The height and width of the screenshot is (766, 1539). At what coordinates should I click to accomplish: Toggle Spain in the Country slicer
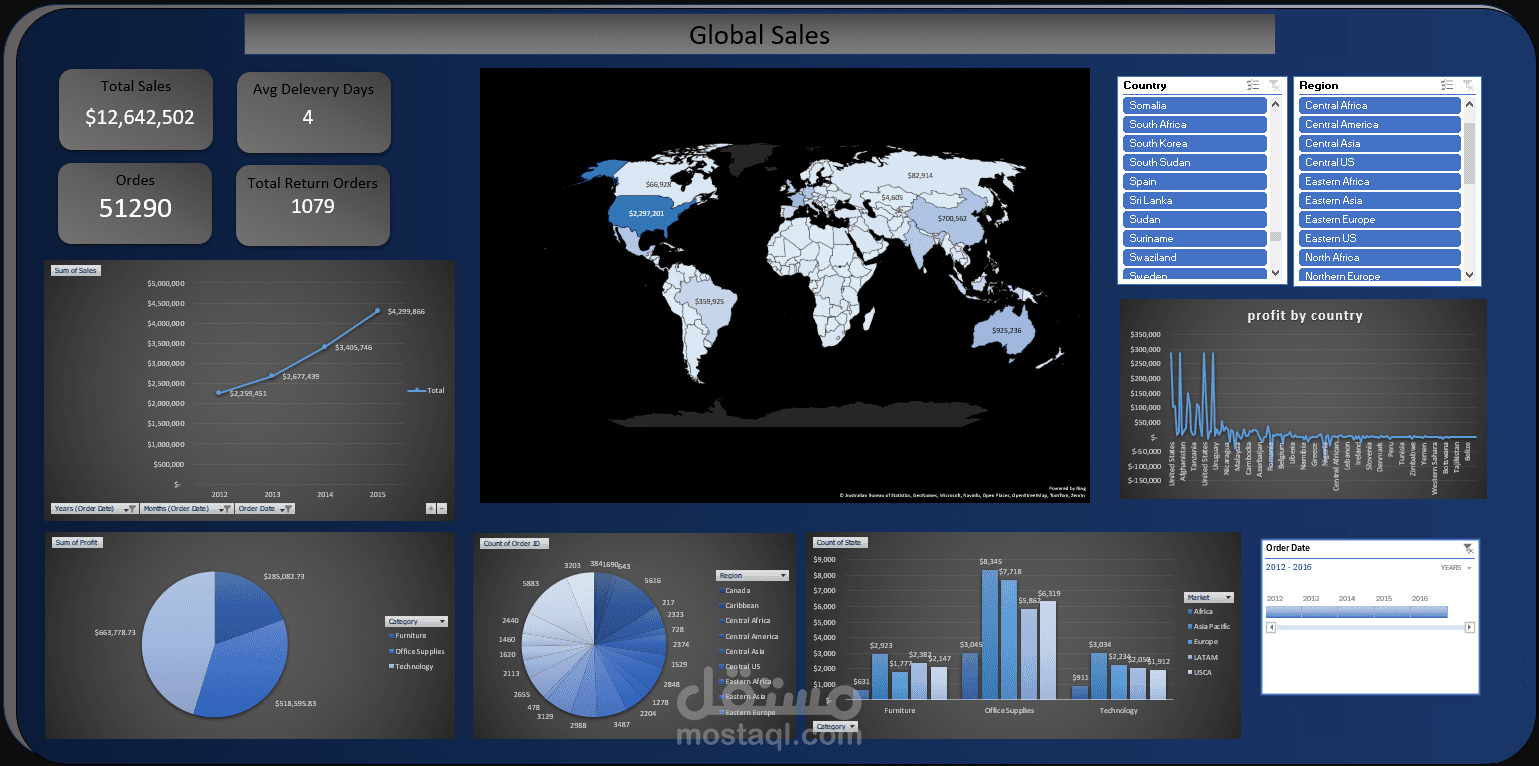click(1194, 181)
